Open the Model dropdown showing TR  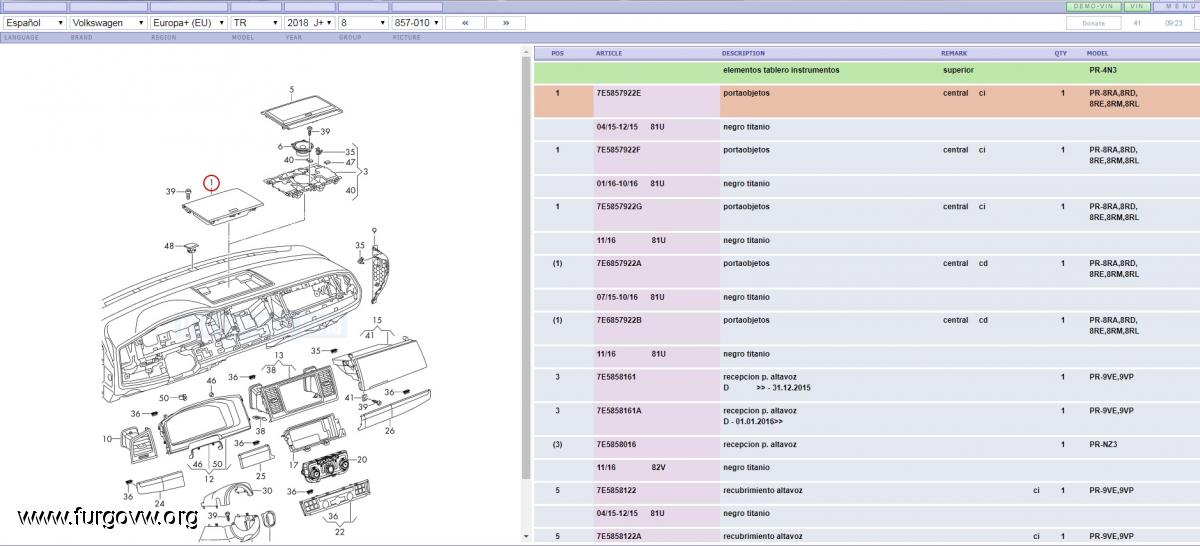[x=255, y=22]
